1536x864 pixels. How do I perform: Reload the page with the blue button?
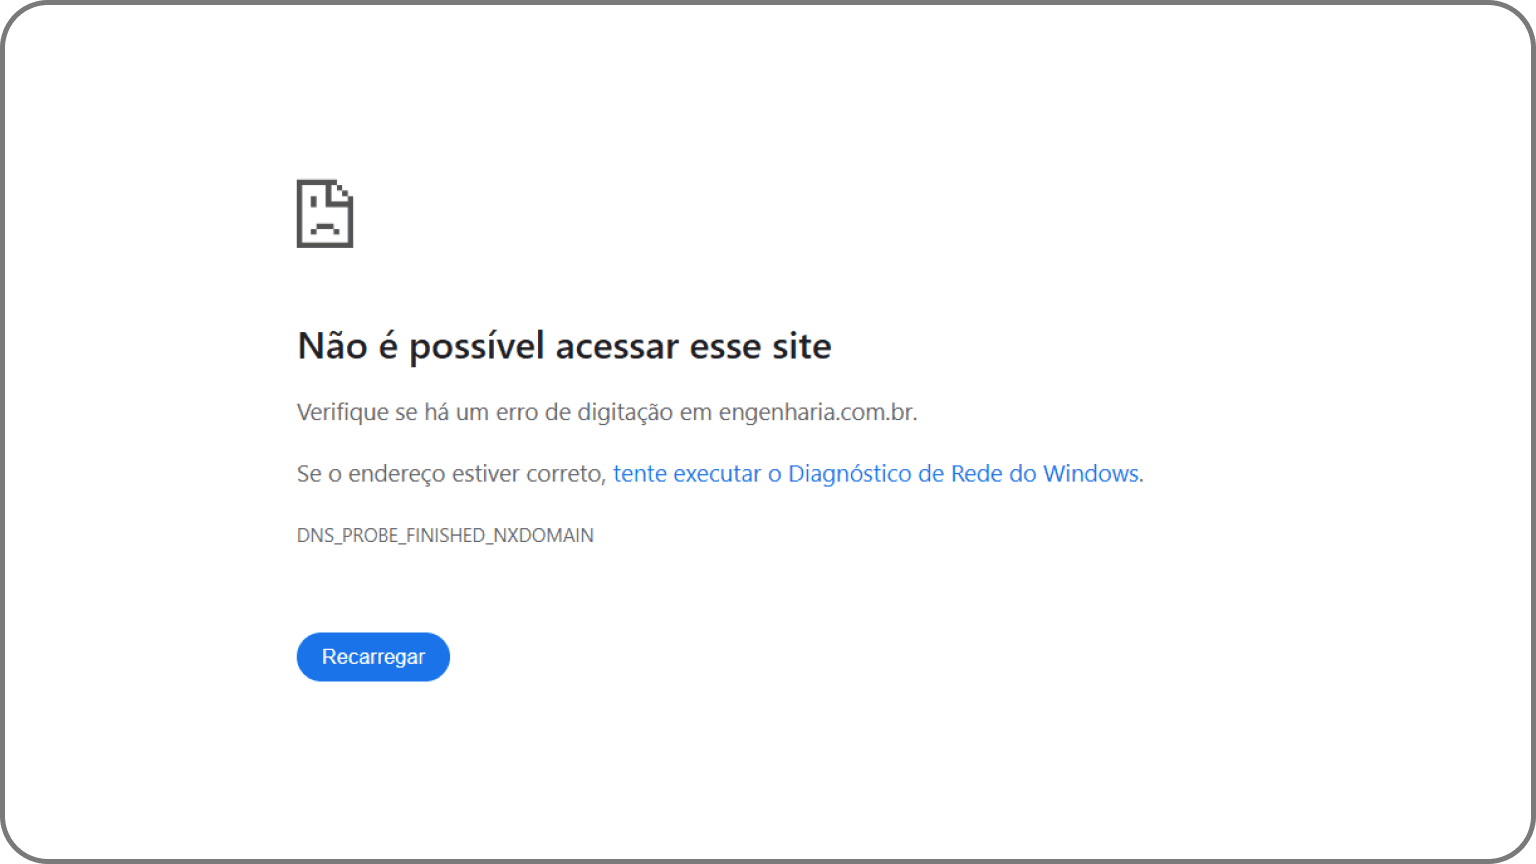[x=373, y=657]
